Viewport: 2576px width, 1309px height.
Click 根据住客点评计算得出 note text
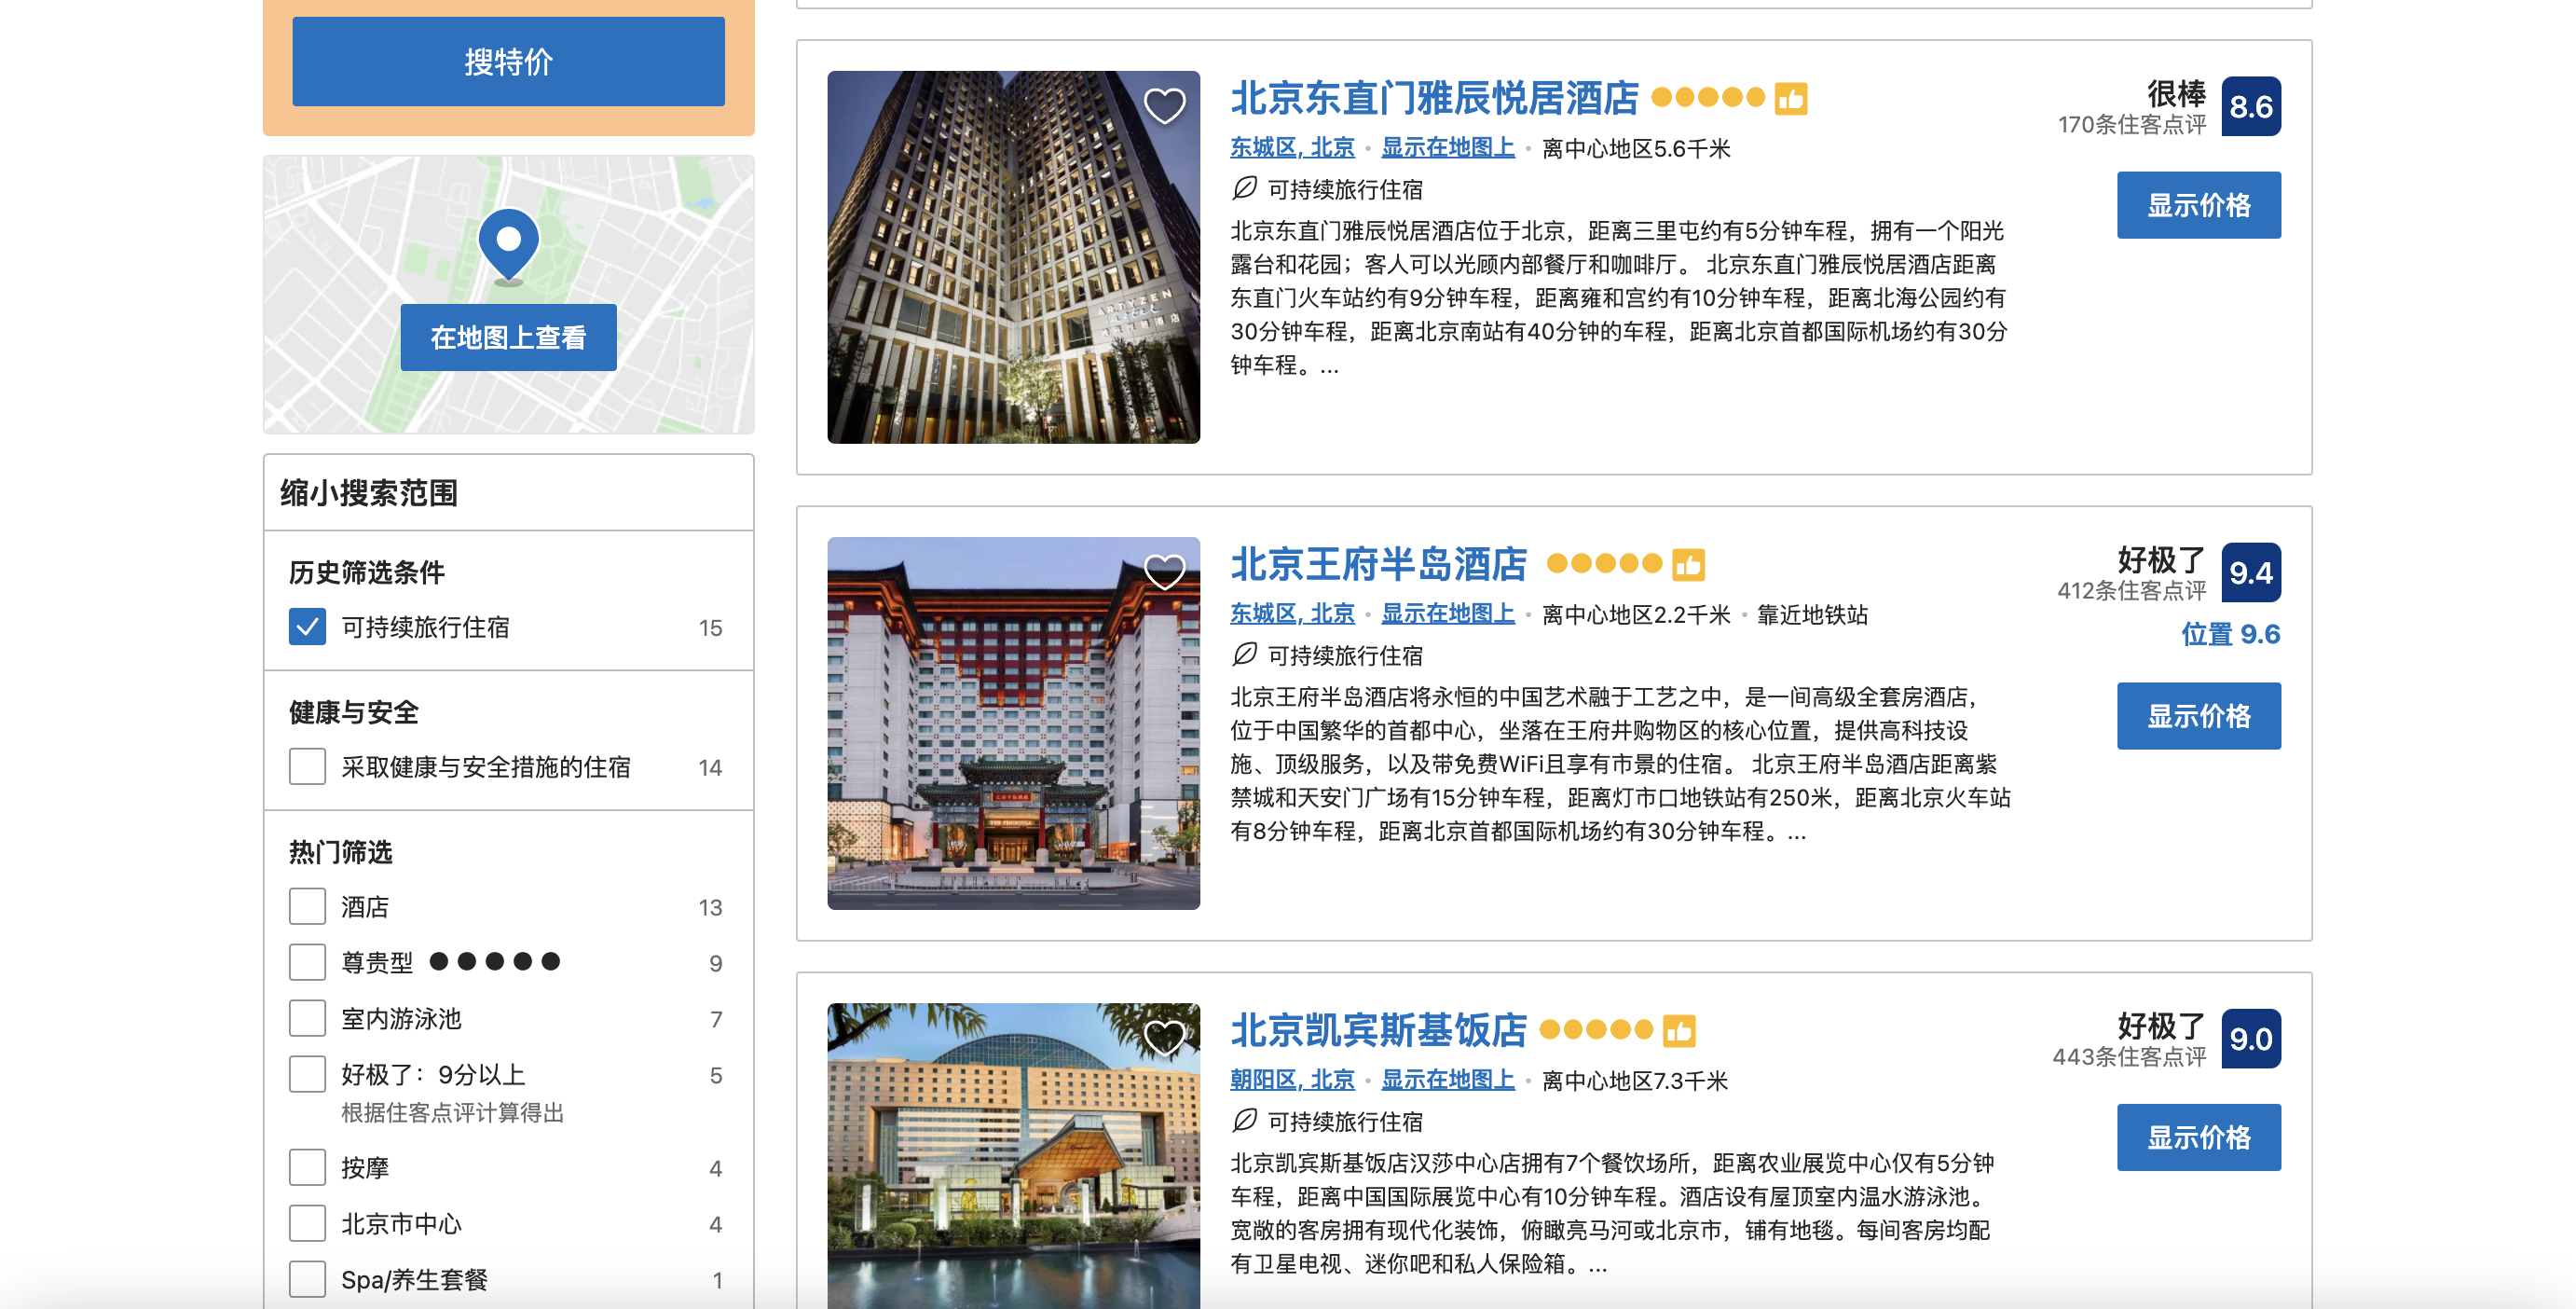coord(453,1112)
